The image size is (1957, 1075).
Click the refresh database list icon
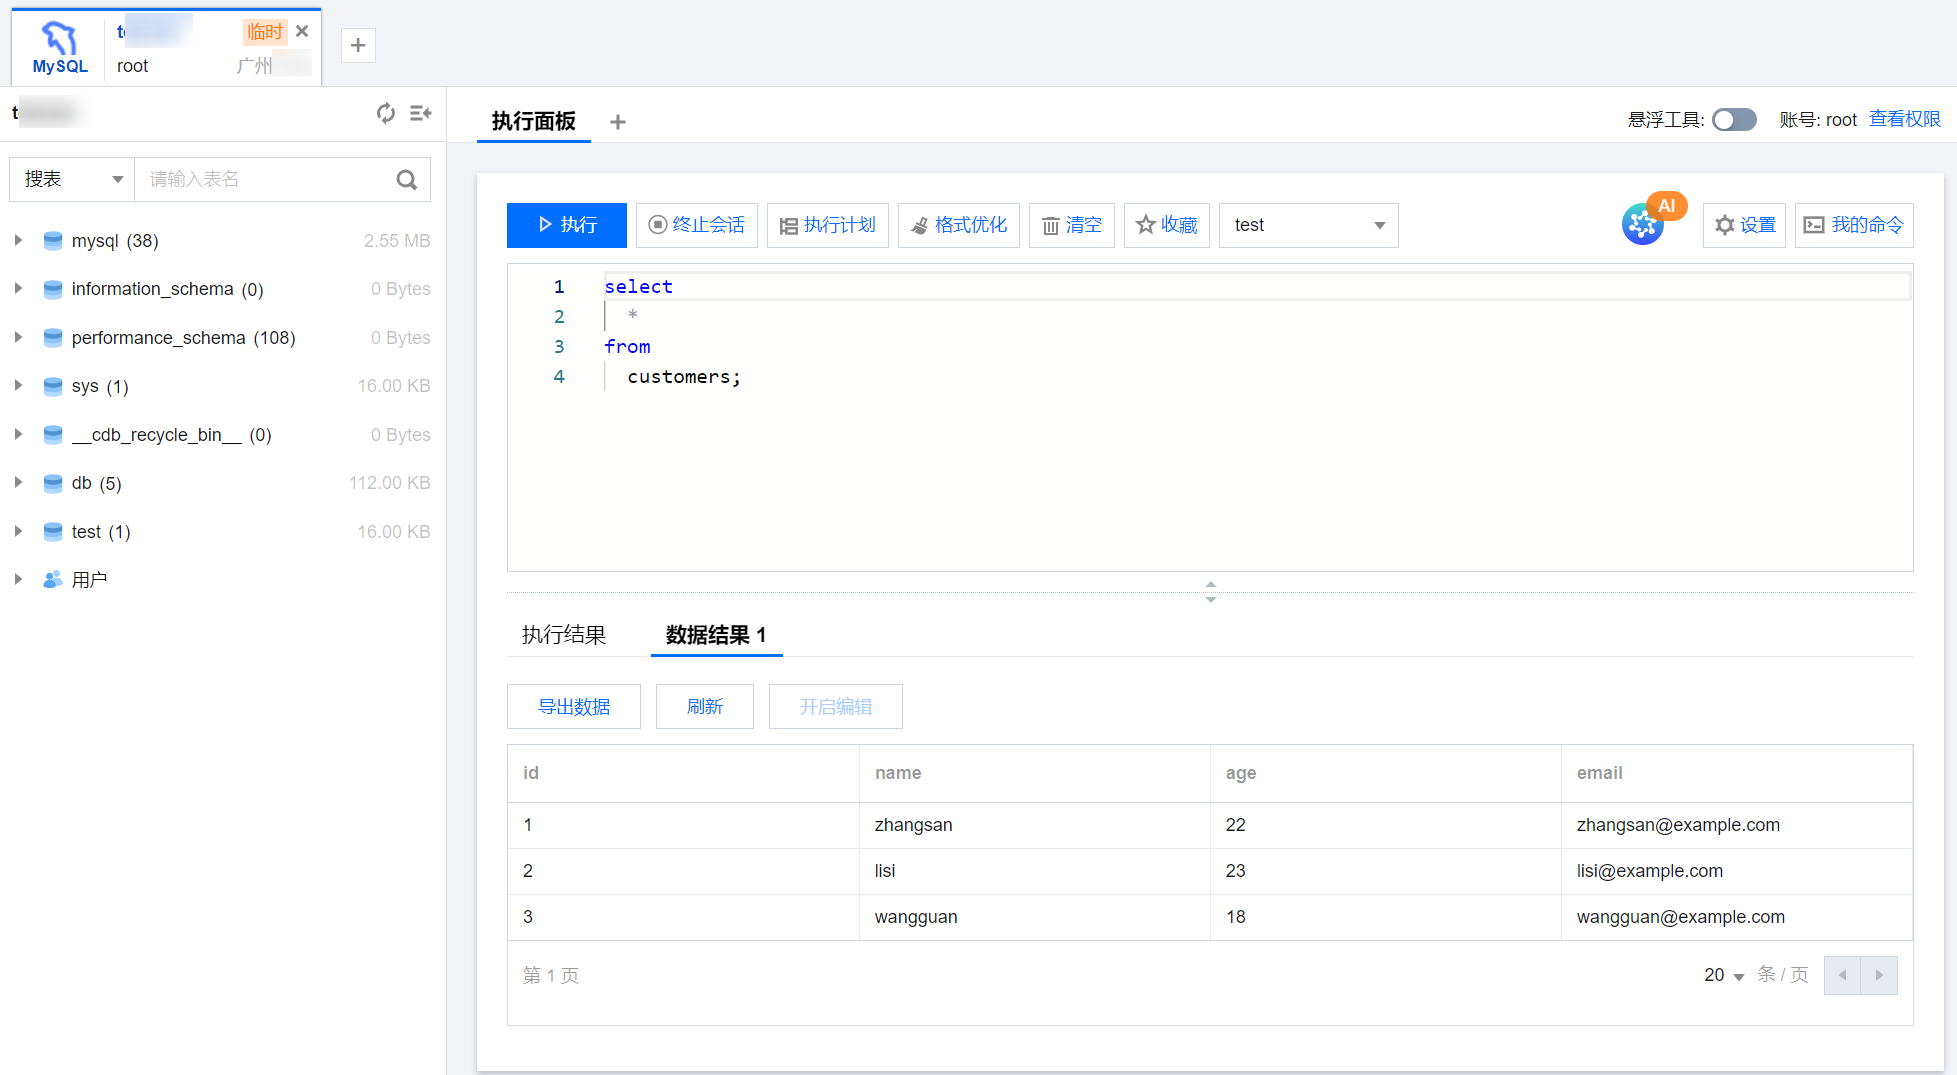385,113
